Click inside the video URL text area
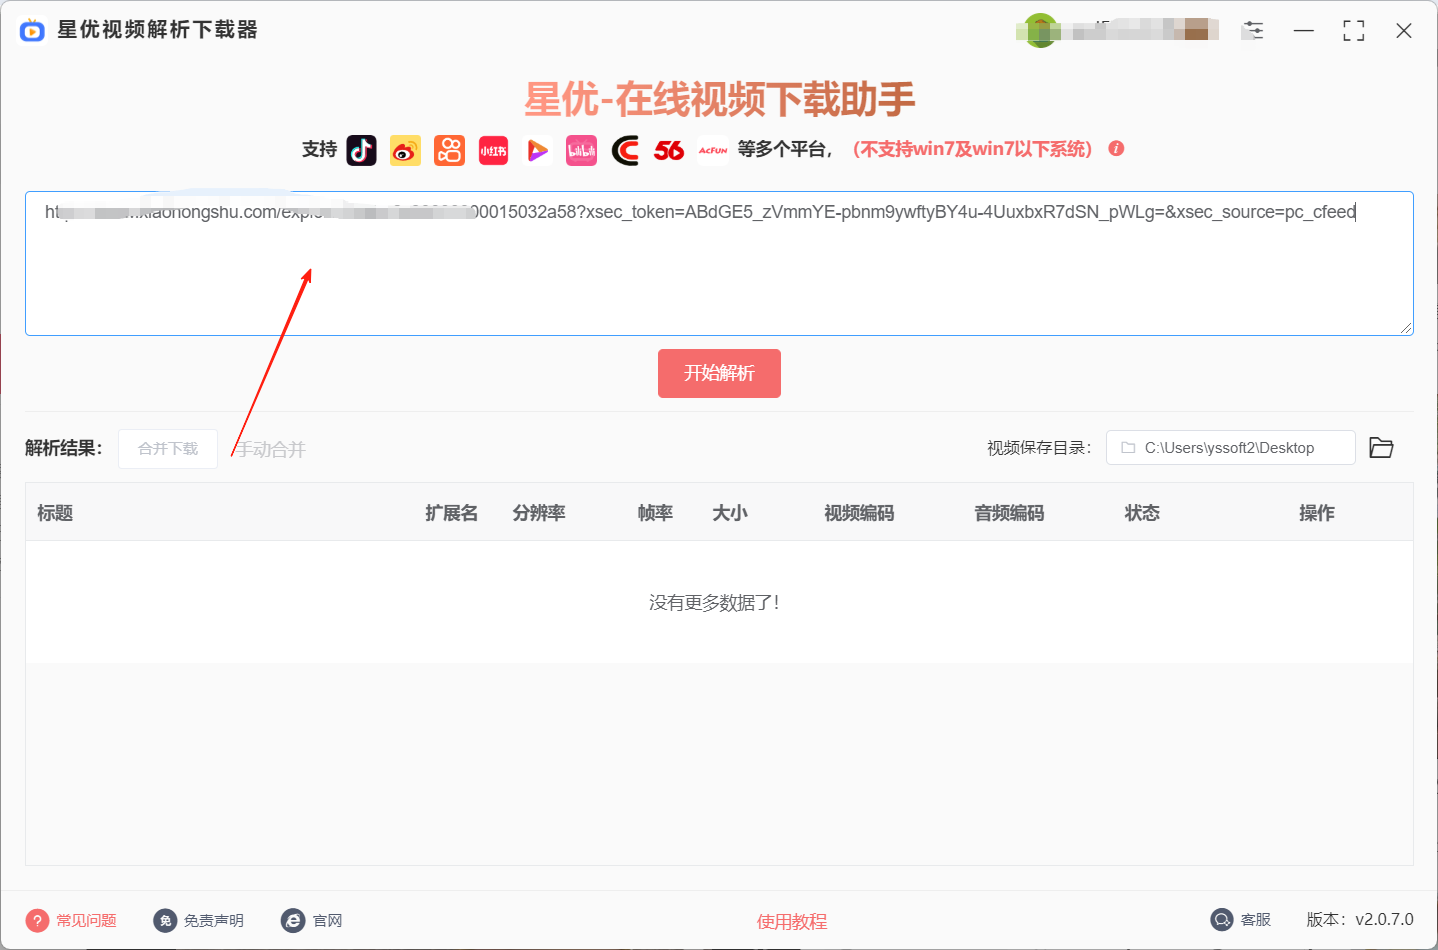 719,263
